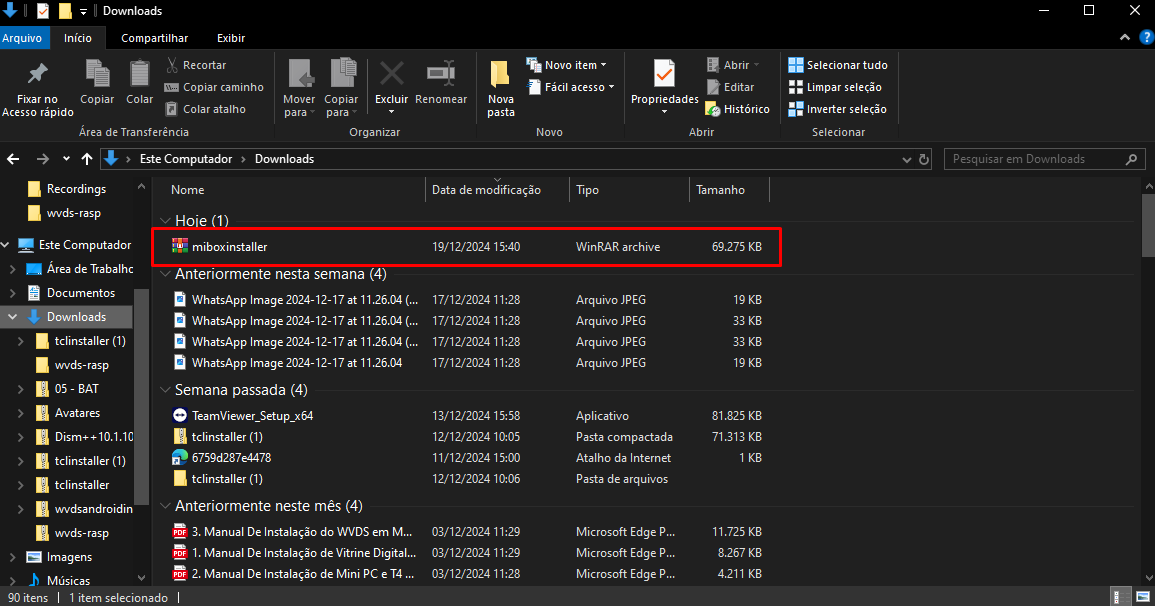Collapse Este Computador tree node
Screen dimensions: 1155x606
click(6, 244)
